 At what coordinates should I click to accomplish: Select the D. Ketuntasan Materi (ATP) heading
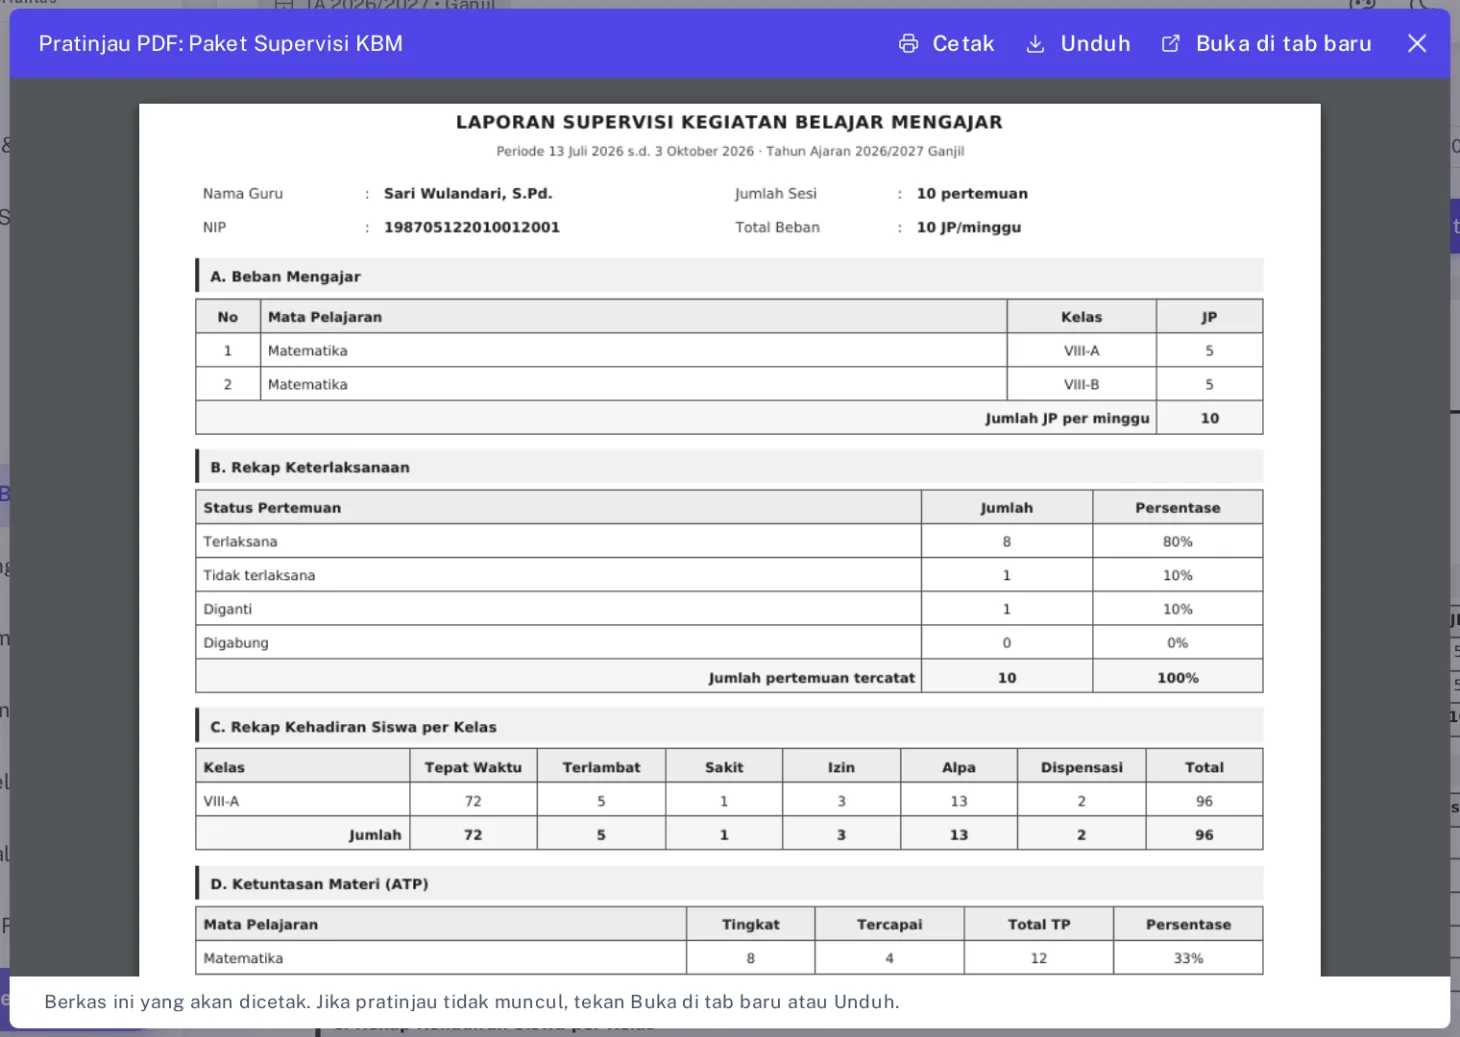(319, 884)
